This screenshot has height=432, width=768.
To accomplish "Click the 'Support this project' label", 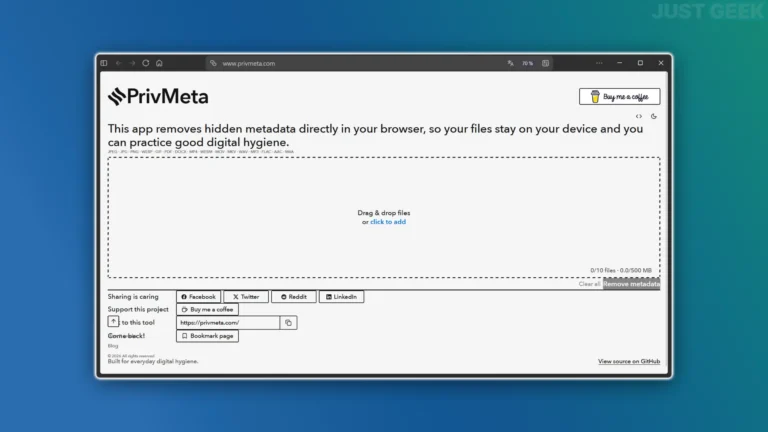I will [138, 310].
